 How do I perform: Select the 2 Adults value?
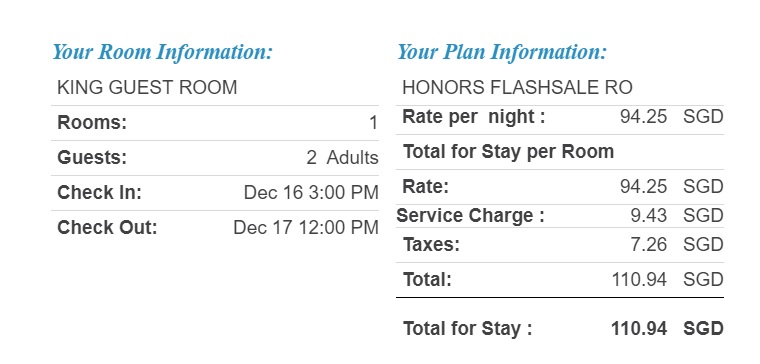[342, 158]
